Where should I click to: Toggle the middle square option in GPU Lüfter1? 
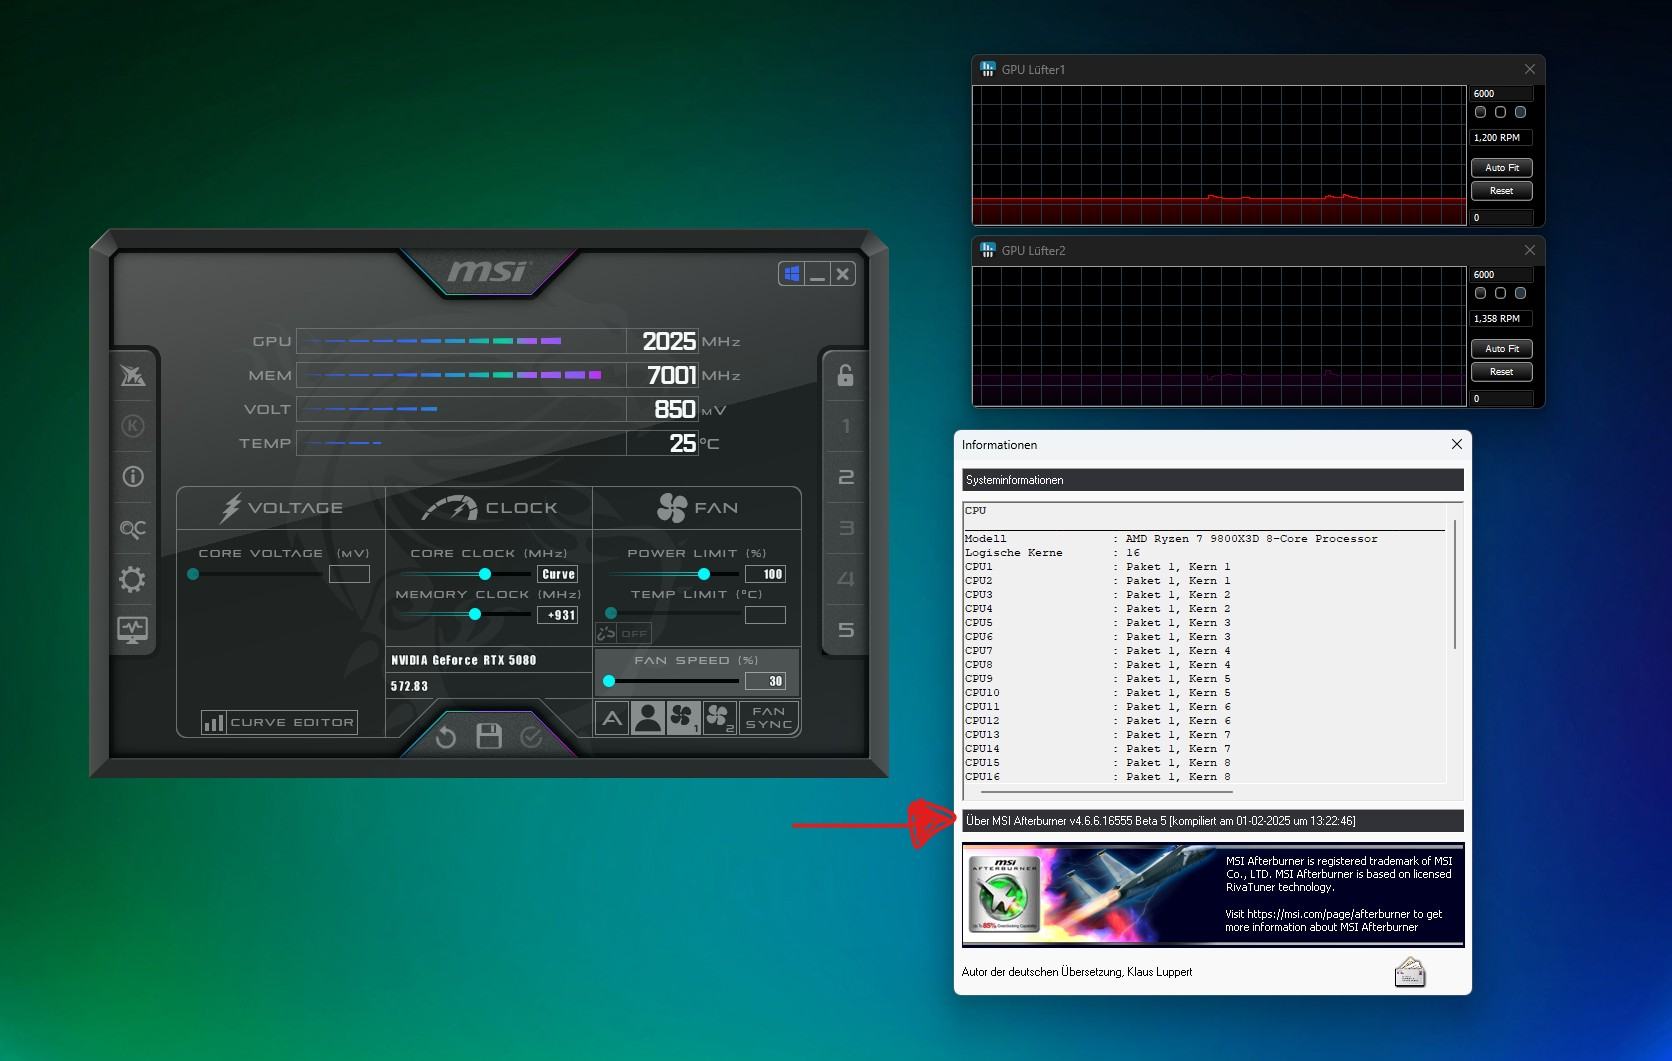point(1501,112)
